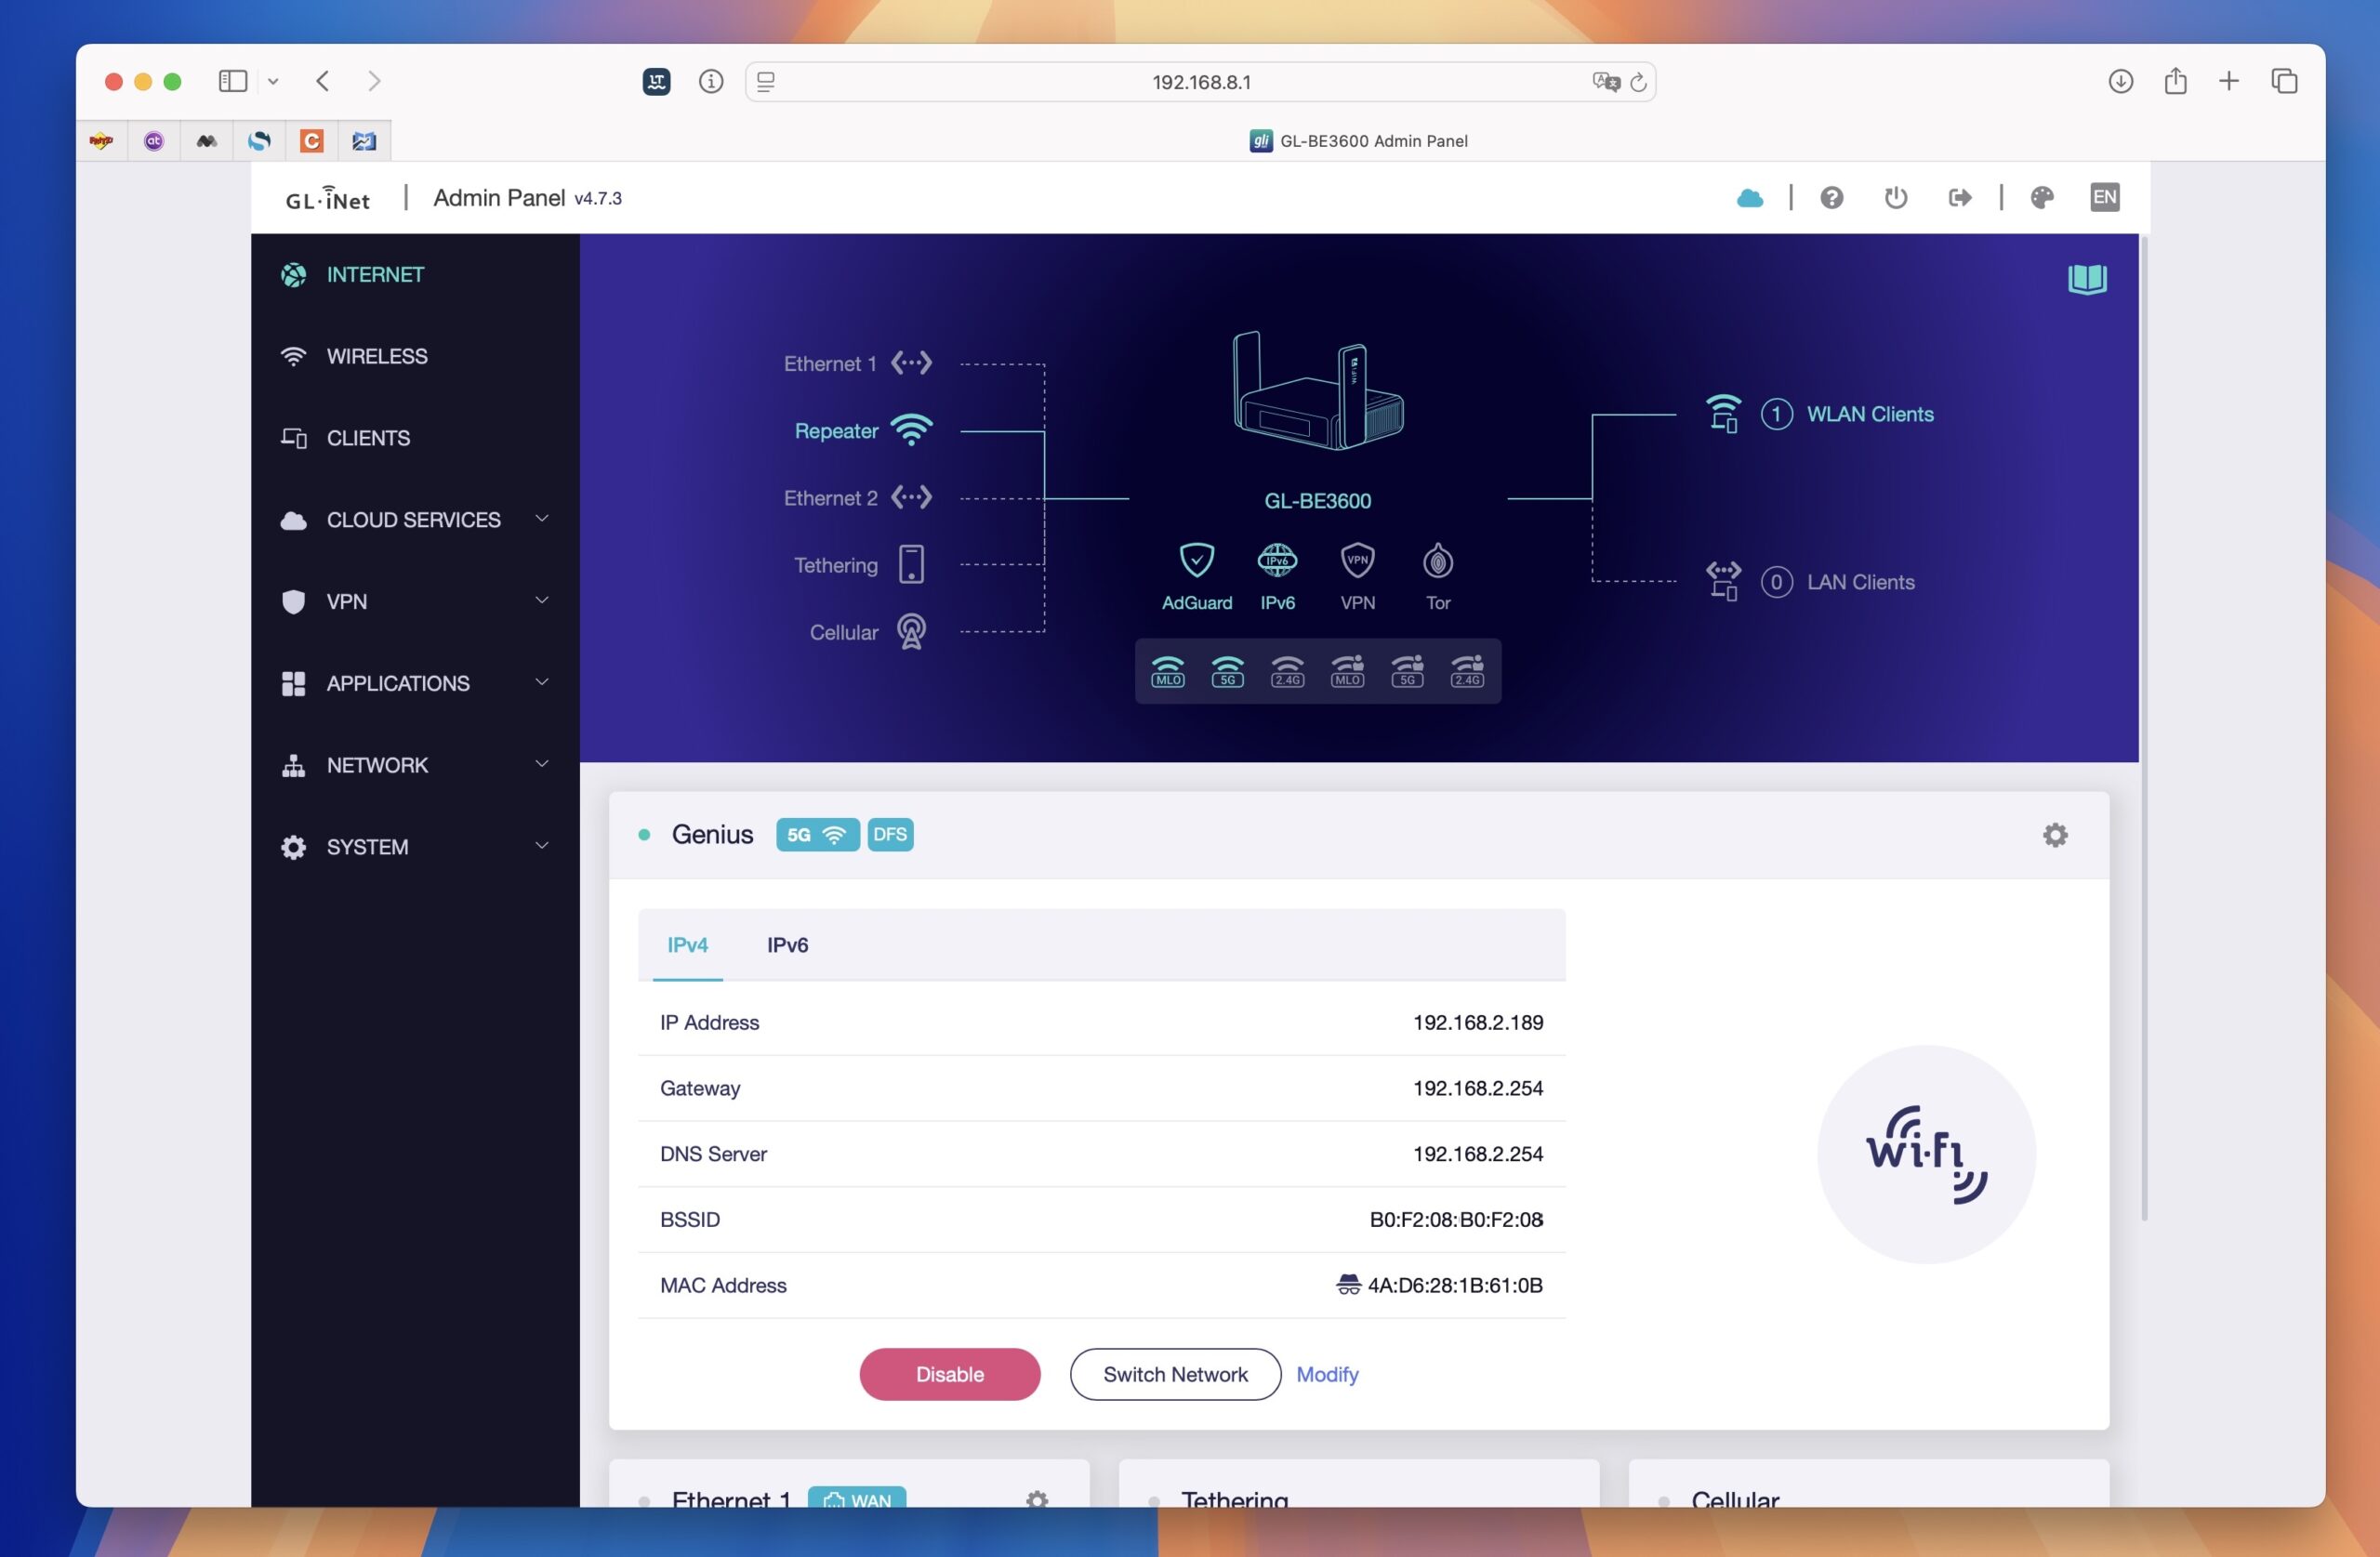Open the theme palette icon
2380x1557 pixels.
pos(2042,198)
